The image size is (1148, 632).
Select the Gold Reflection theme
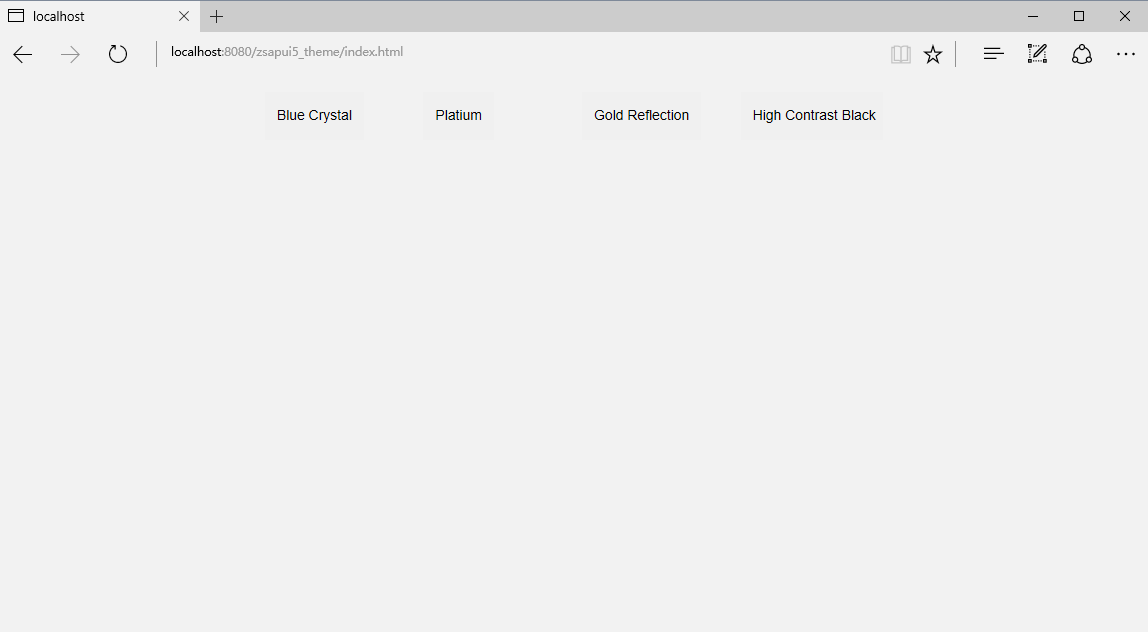click(x=641, y=115)
